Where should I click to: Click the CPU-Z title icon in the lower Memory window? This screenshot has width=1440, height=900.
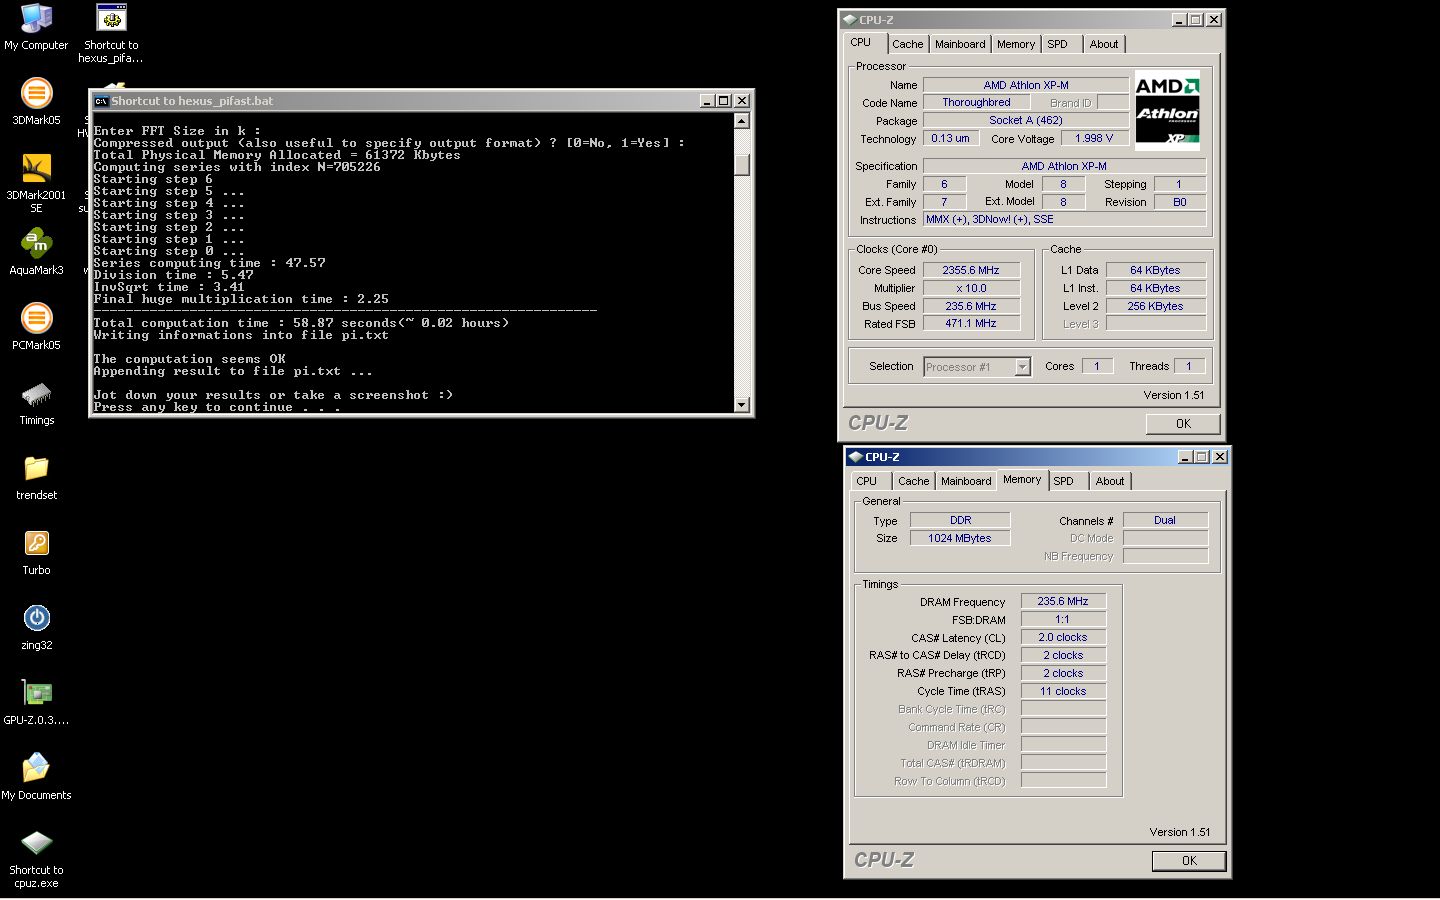point(856,457)
